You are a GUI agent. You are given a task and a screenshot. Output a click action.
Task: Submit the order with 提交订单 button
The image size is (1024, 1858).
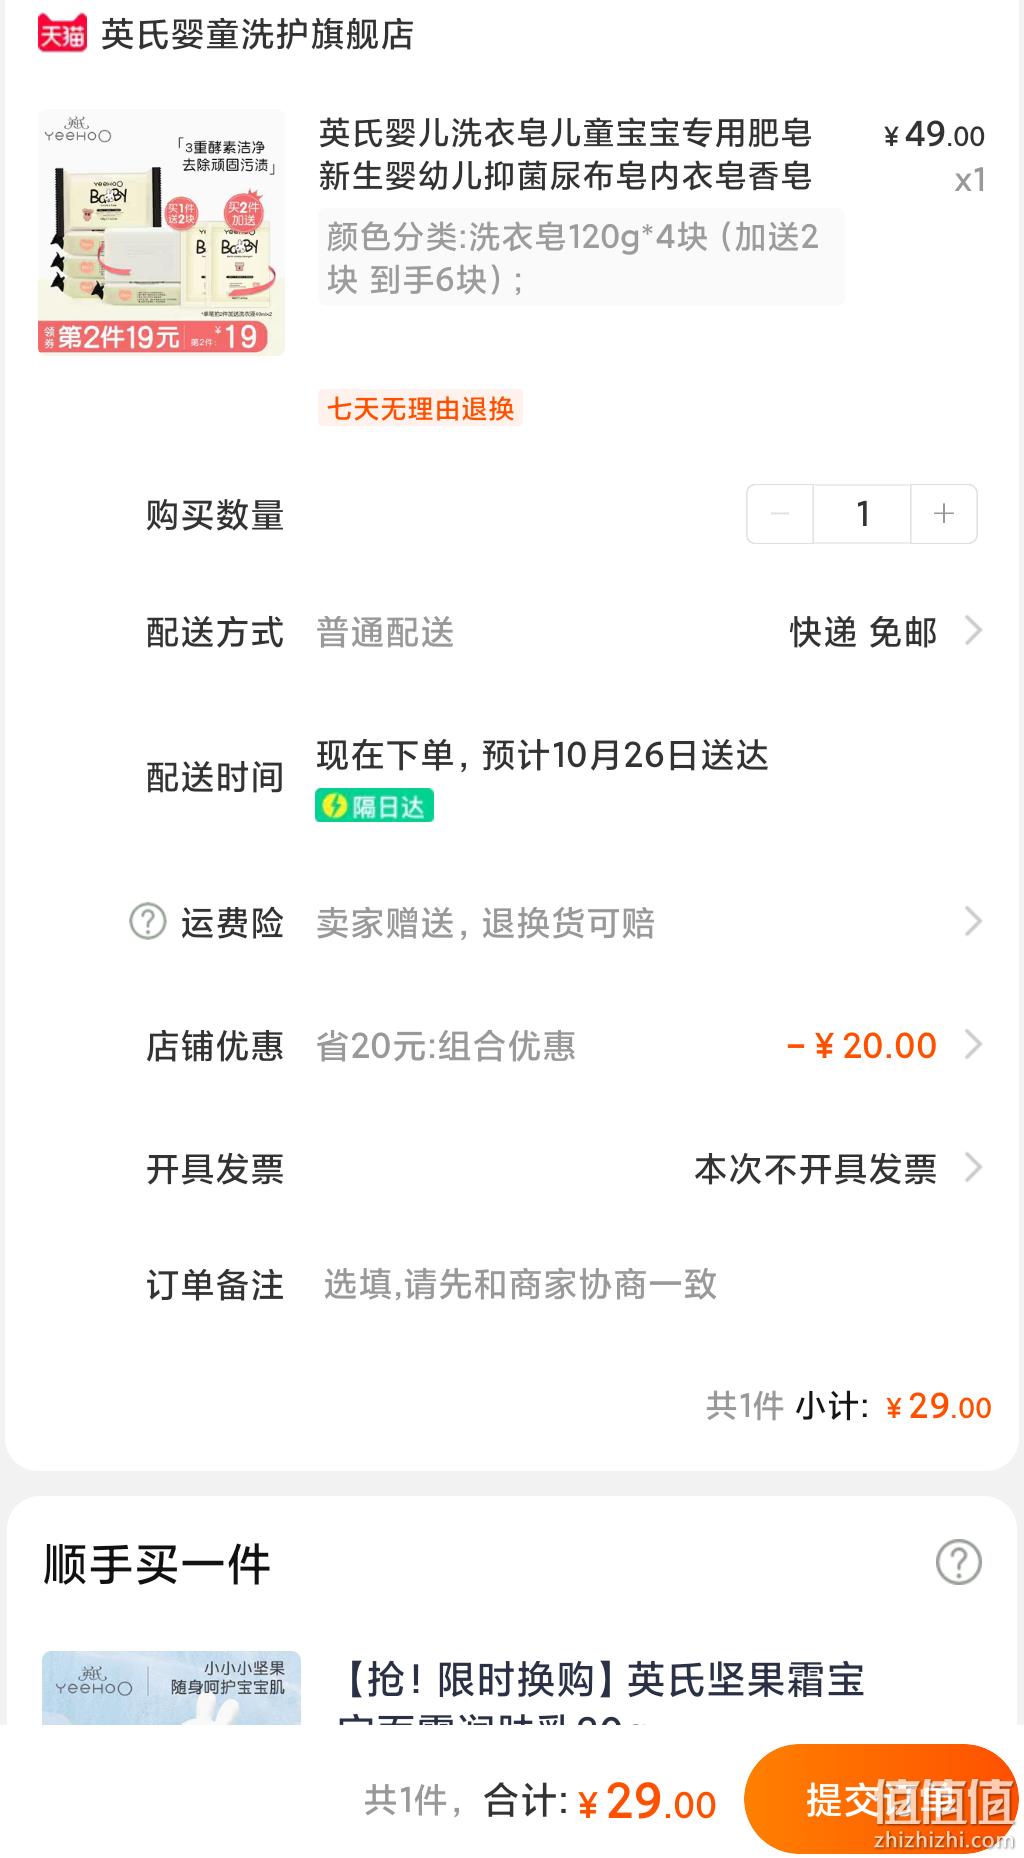click(881, 1800)
